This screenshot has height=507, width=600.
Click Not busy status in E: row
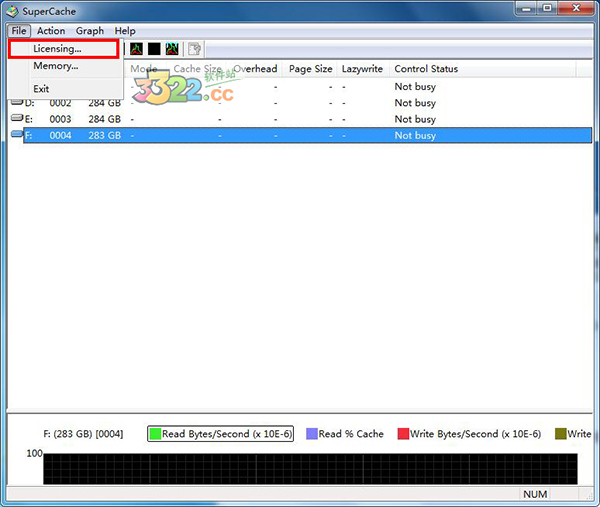tap(415, 119)
